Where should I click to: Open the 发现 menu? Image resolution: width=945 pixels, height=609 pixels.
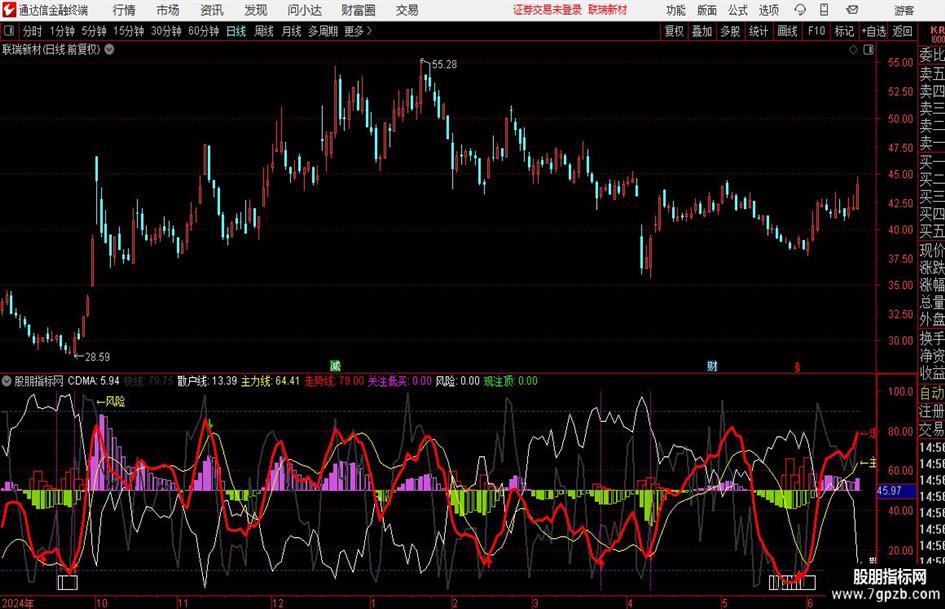pyautogui.click(x=256, y=10)
